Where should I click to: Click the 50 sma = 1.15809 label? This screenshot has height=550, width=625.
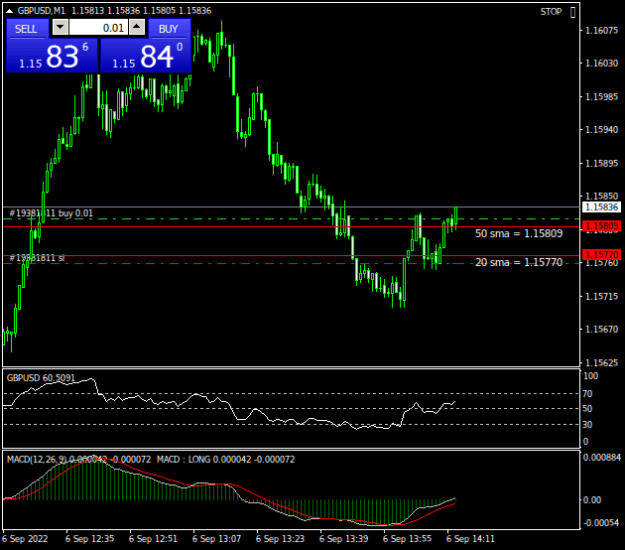(519, 233)
